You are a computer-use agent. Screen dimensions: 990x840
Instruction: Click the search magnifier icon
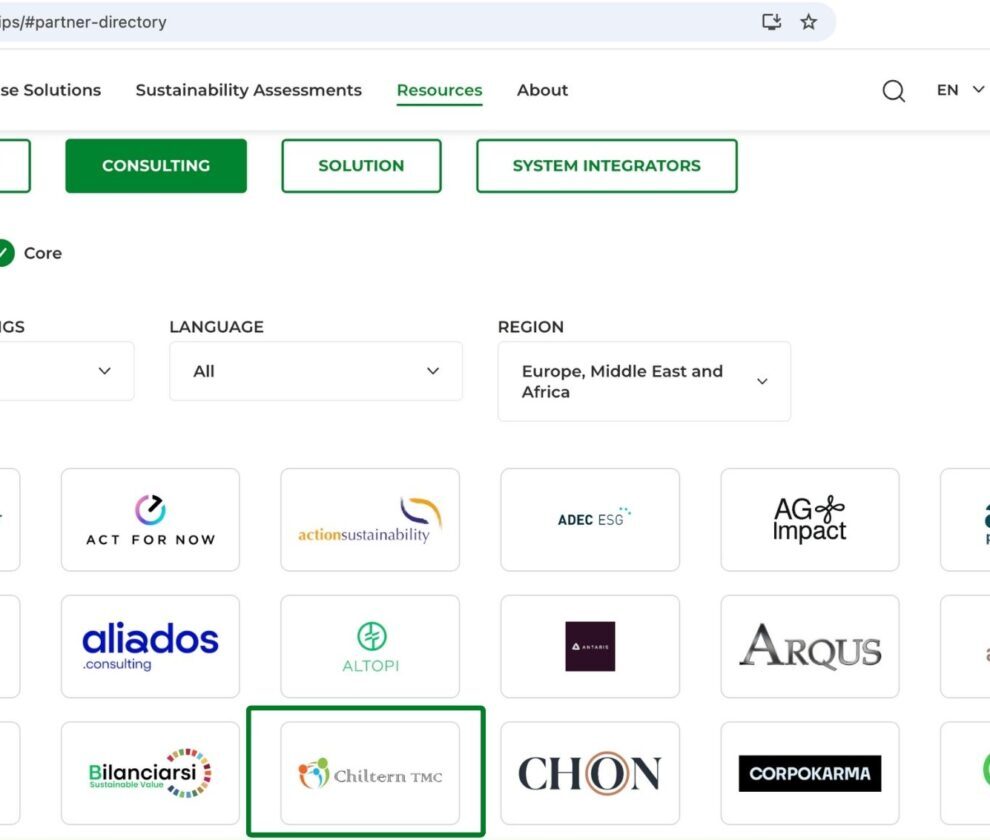893,91
